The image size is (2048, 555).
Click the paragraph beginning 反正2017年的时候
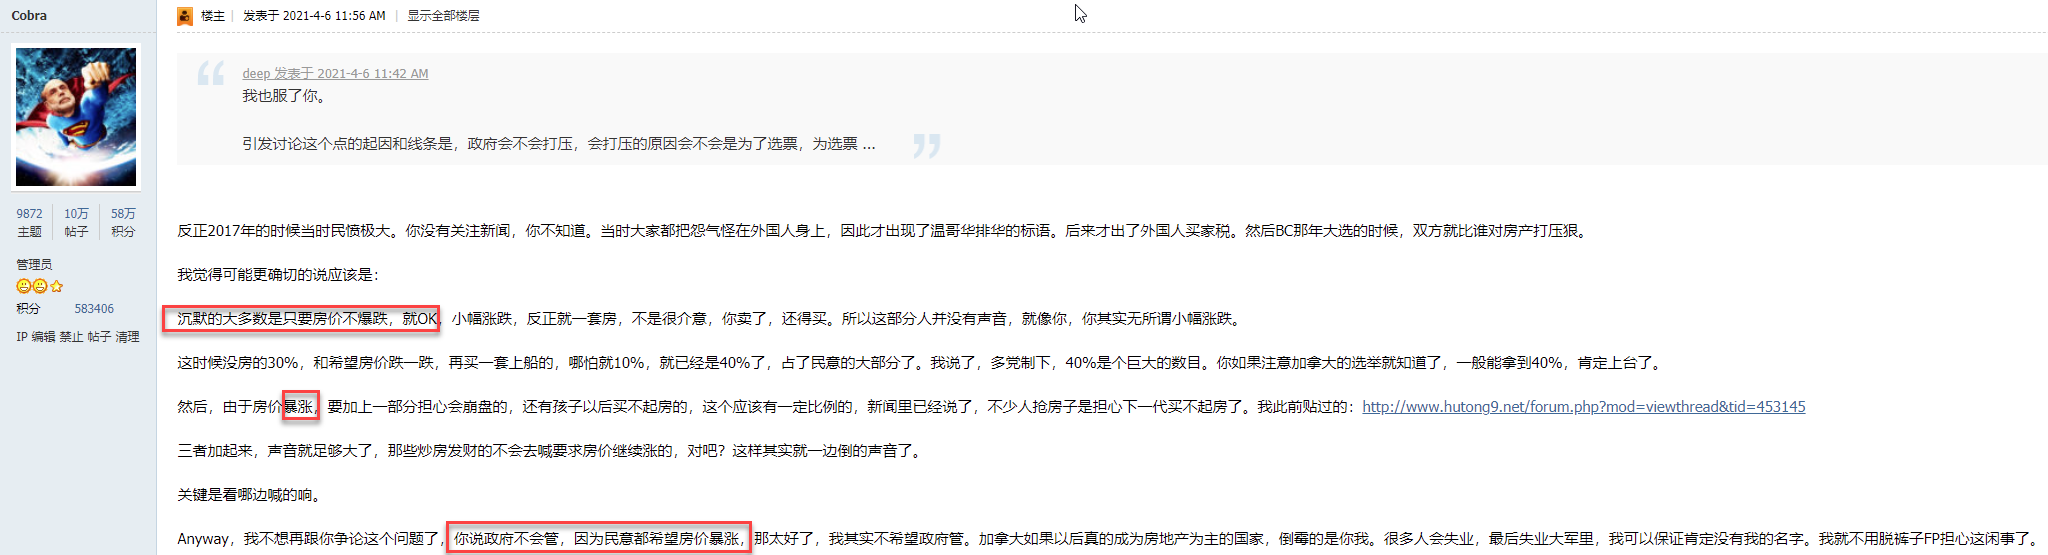[x=884, y=230]
